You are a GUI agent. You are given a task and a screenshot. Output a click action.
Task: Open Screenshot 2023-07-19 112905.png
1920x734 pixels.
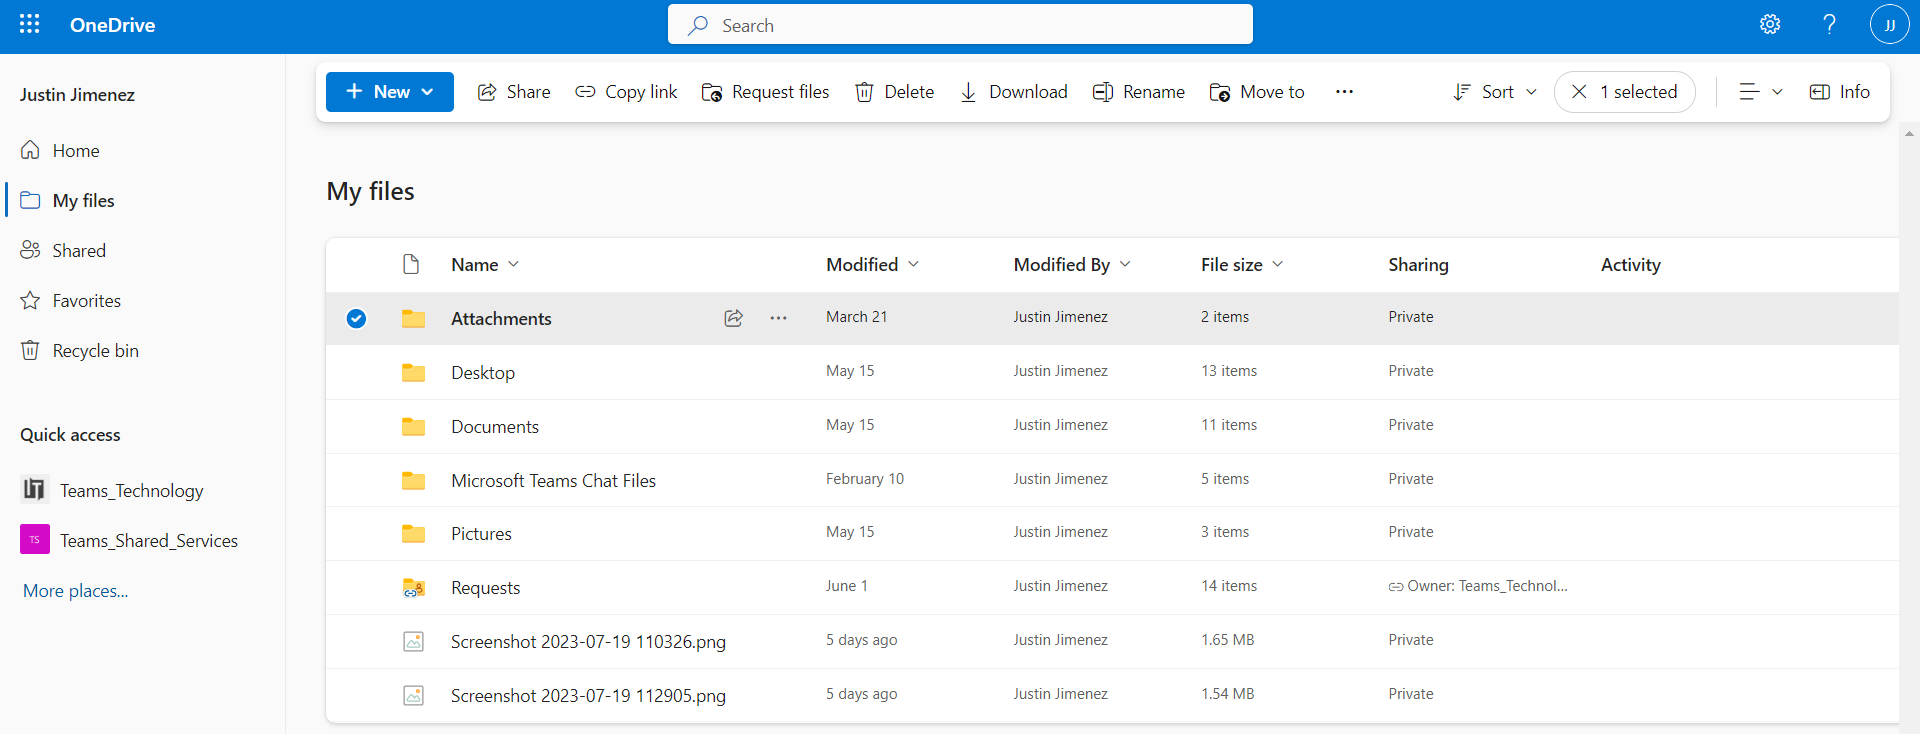[x=588, y=696]
